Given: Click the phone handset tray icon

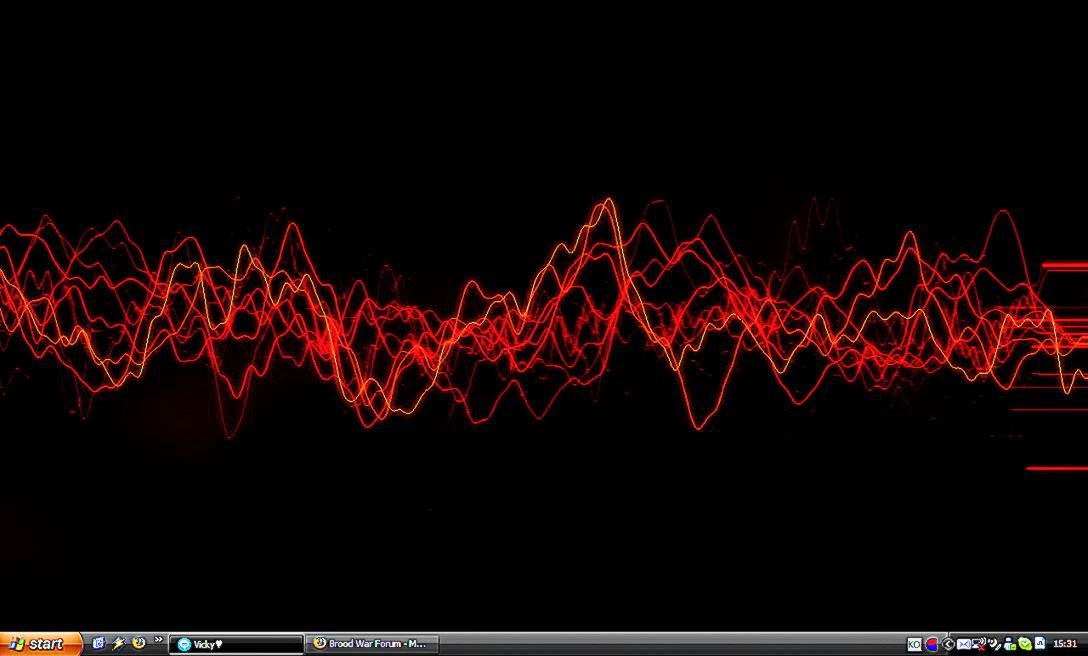Looking at the screenshot, I should [x=995, y=644].
